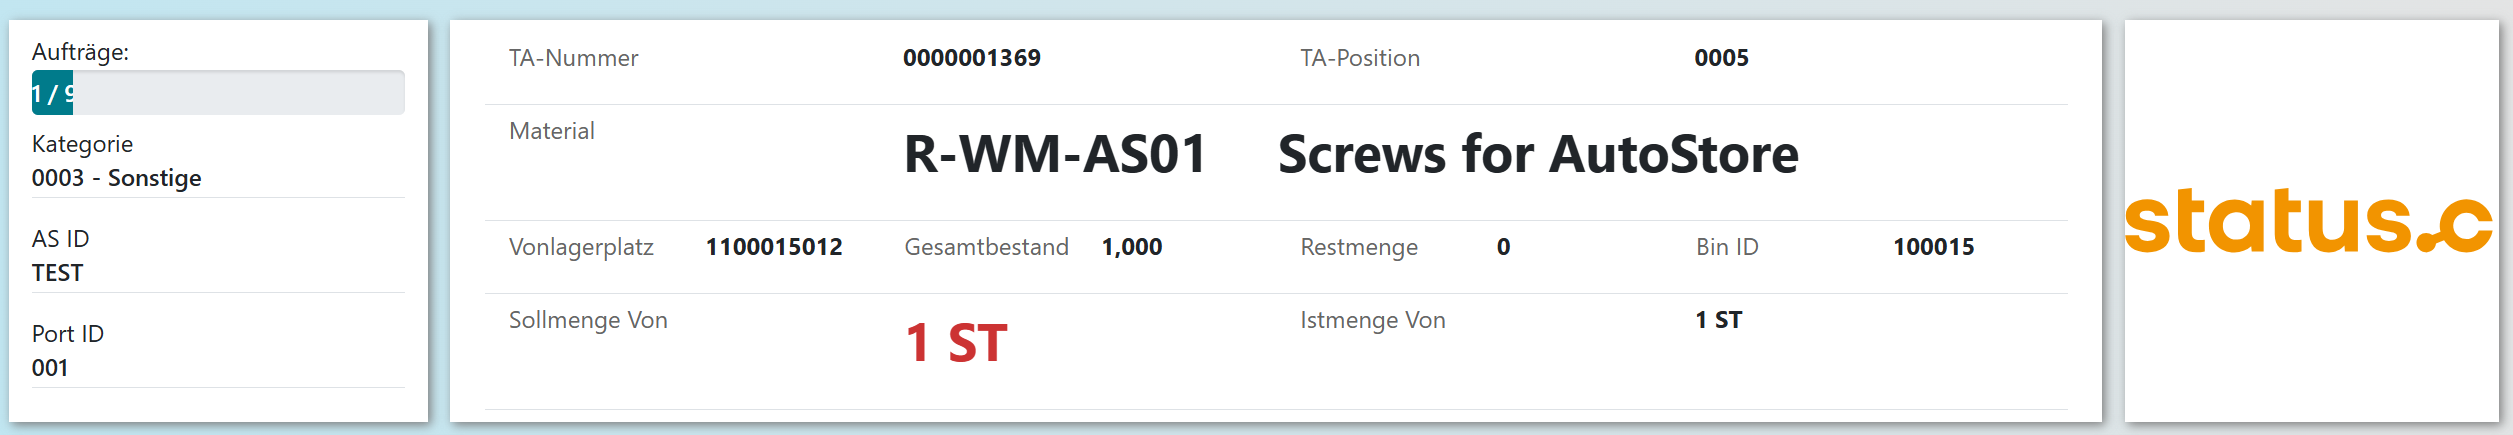Viewport: 2513px width, 435px height.
Task: Click the Port ID value 001
Action: 50,368
